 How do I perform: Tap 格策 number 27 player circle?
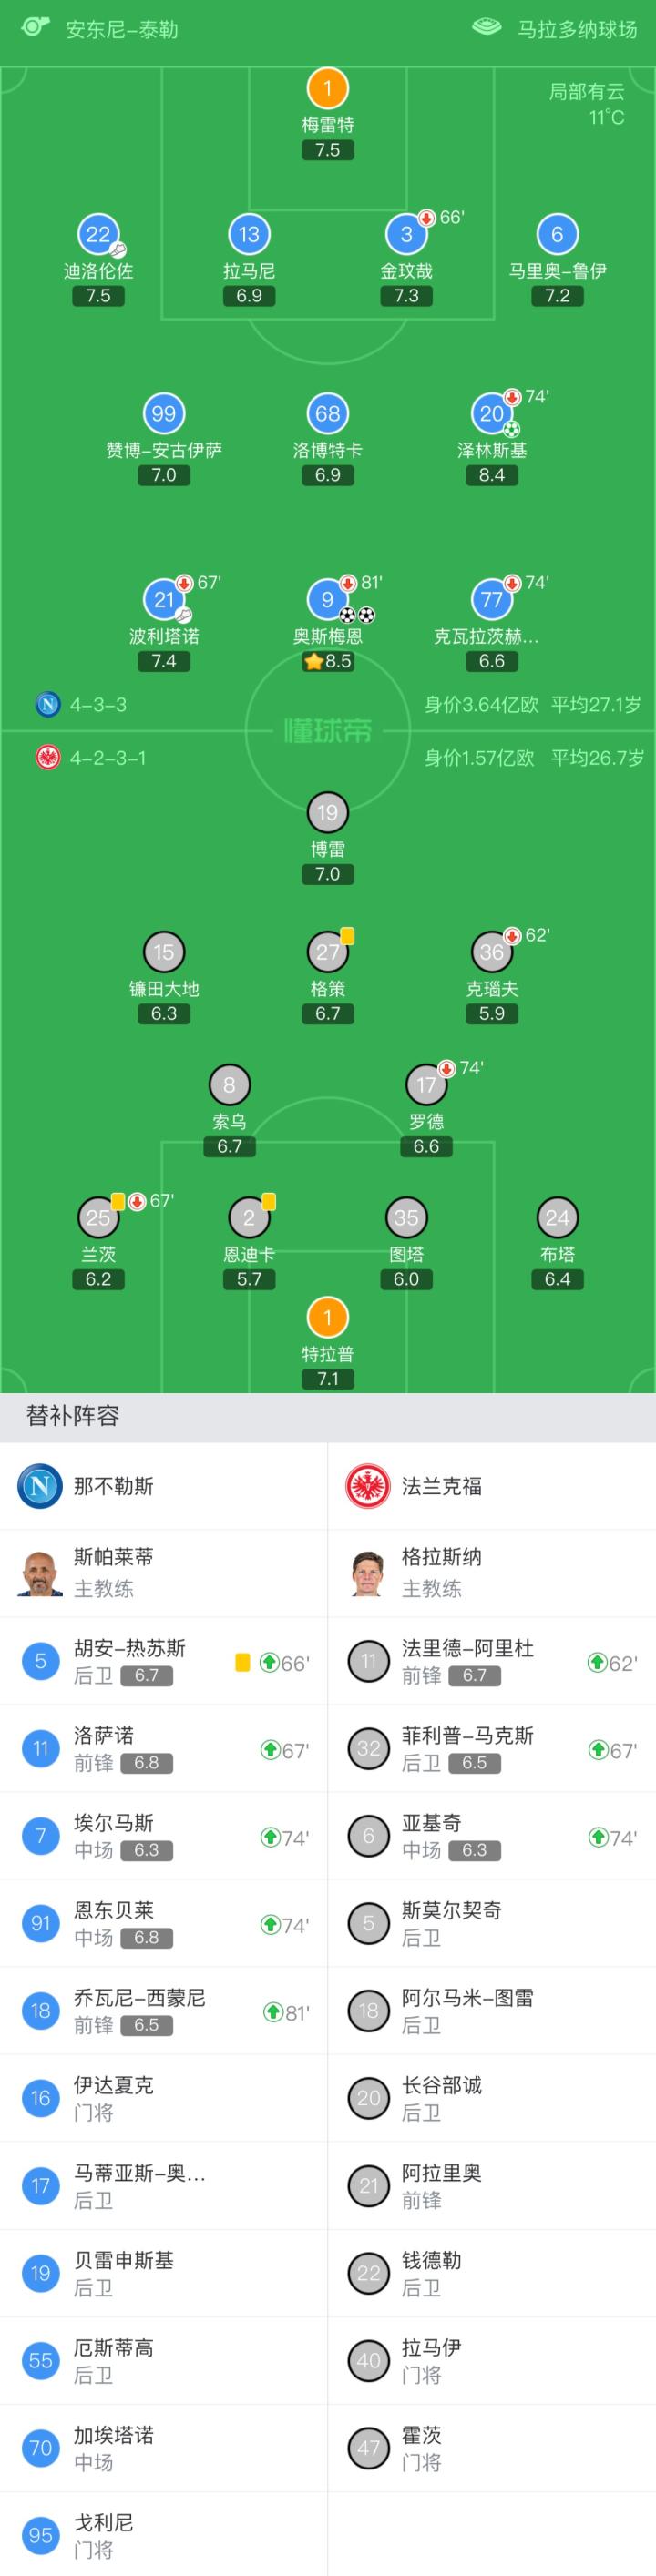tap(327, 952)
